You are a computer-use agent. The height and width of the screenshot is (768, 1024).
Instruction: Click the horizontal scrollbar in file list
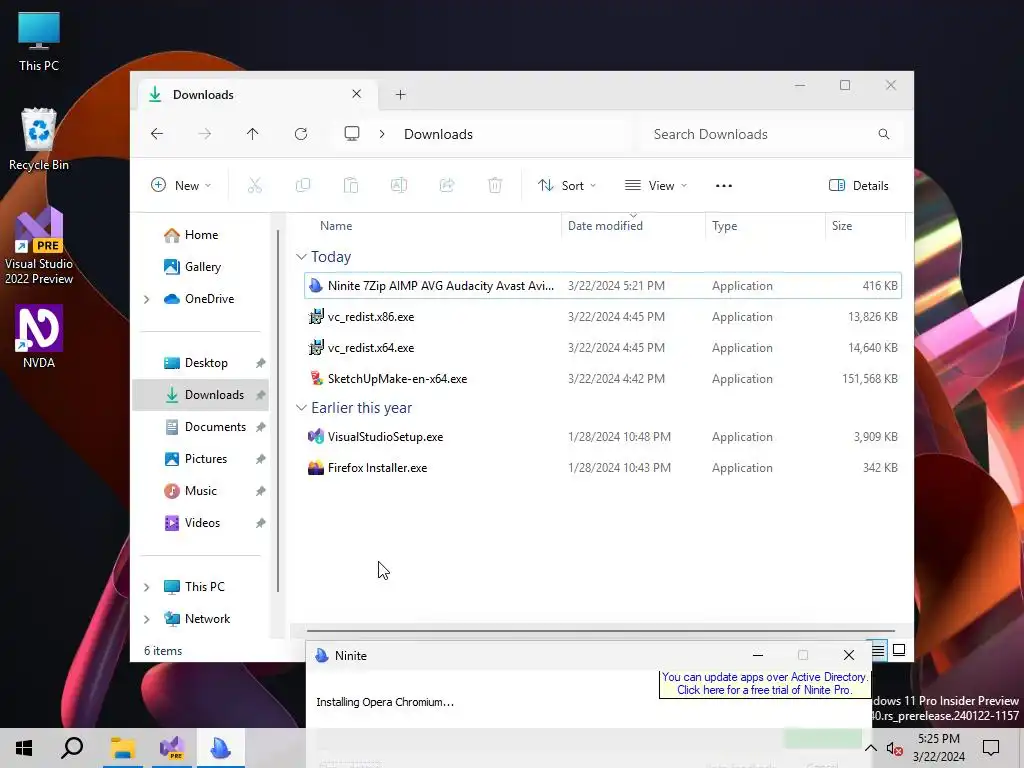(x=600, y=631)
